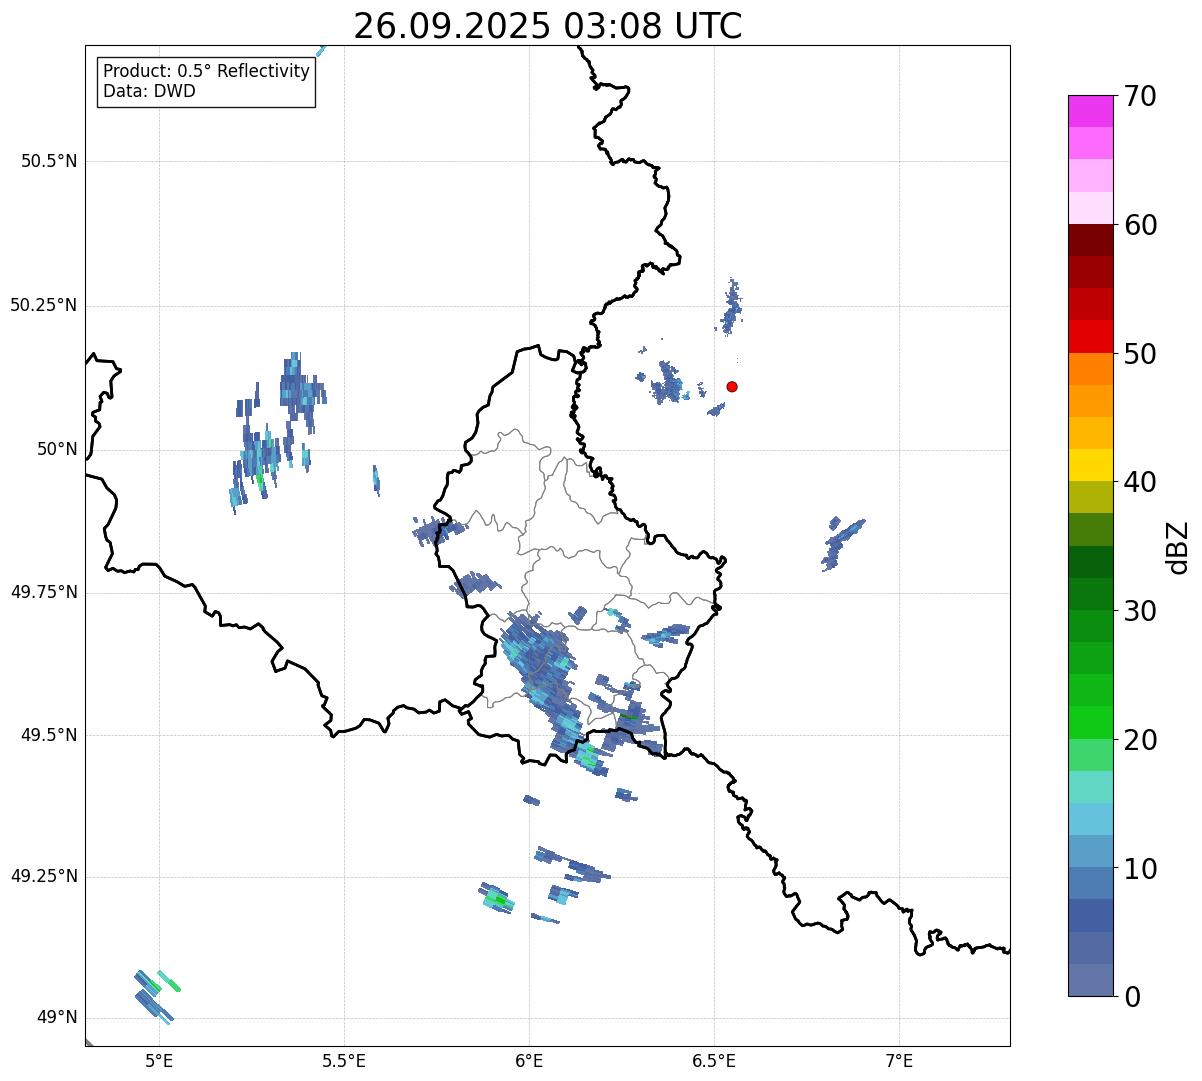Click the 49.5°N latitude label
The height and width of the screenshot is (1081, 1202).
(x=49, y=735)
